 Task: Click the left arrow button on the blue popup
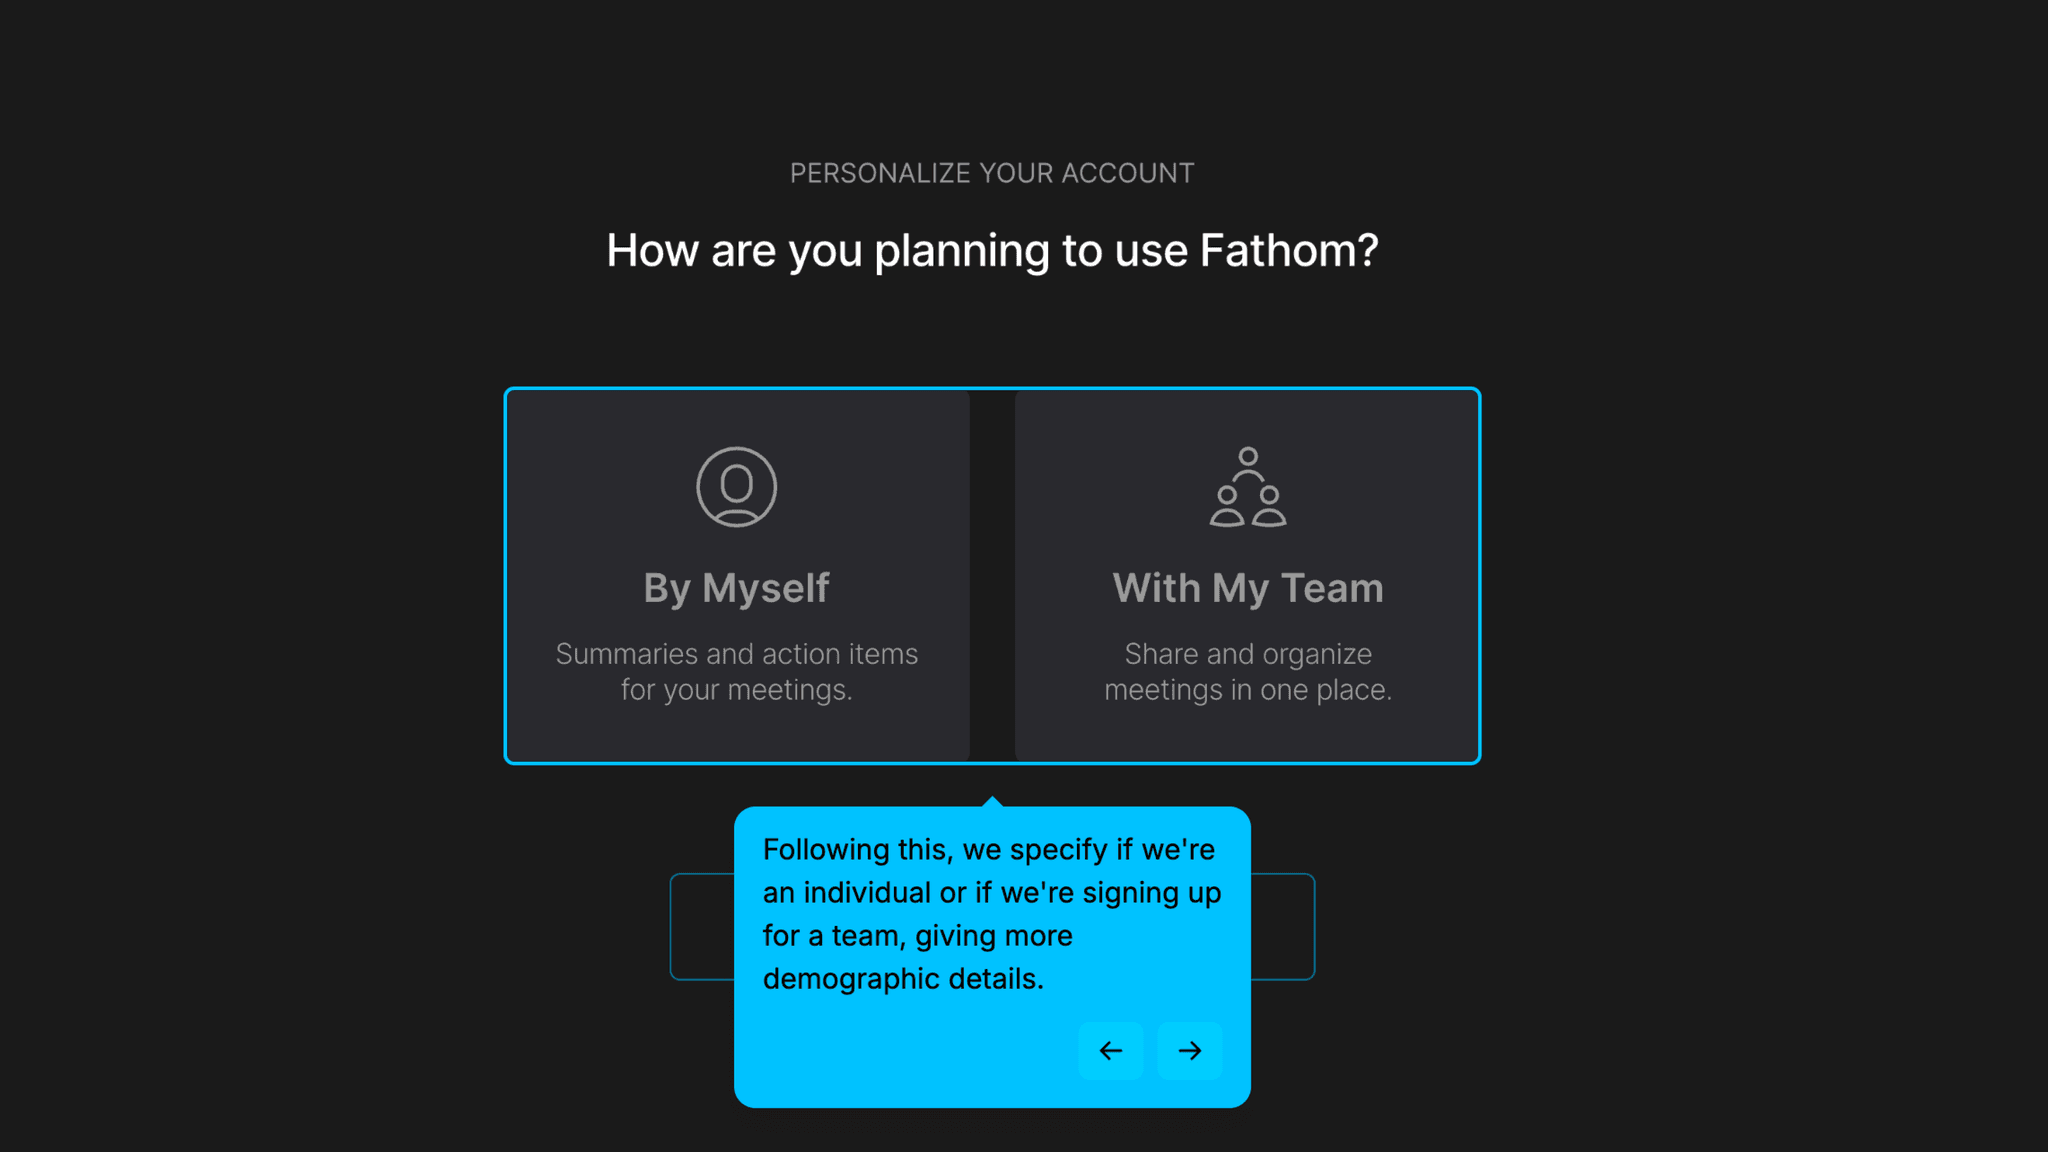1111,1051
